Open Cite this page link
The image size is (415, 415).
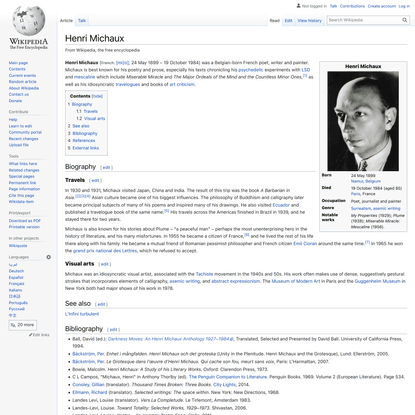(21, 195)
